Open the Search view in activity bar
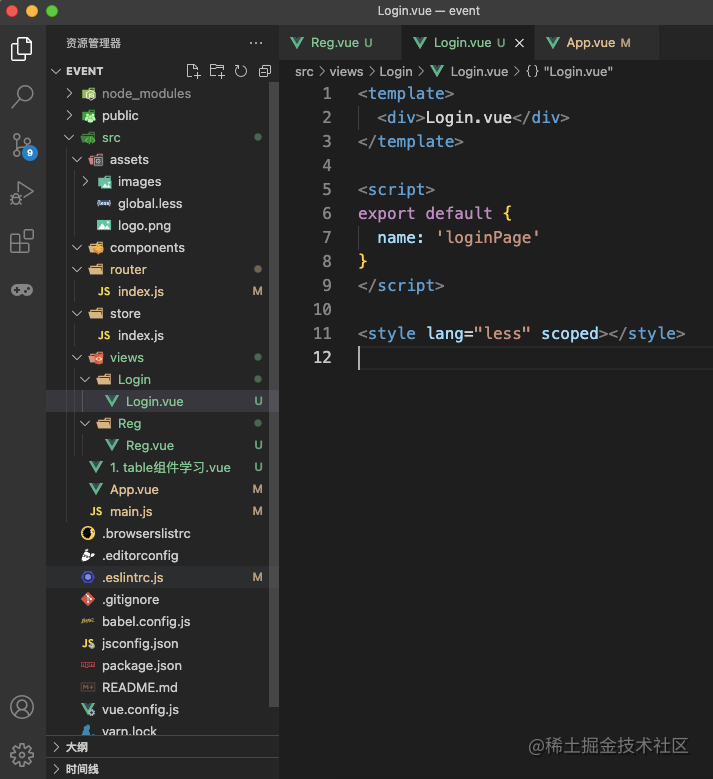 pos(22,96)
